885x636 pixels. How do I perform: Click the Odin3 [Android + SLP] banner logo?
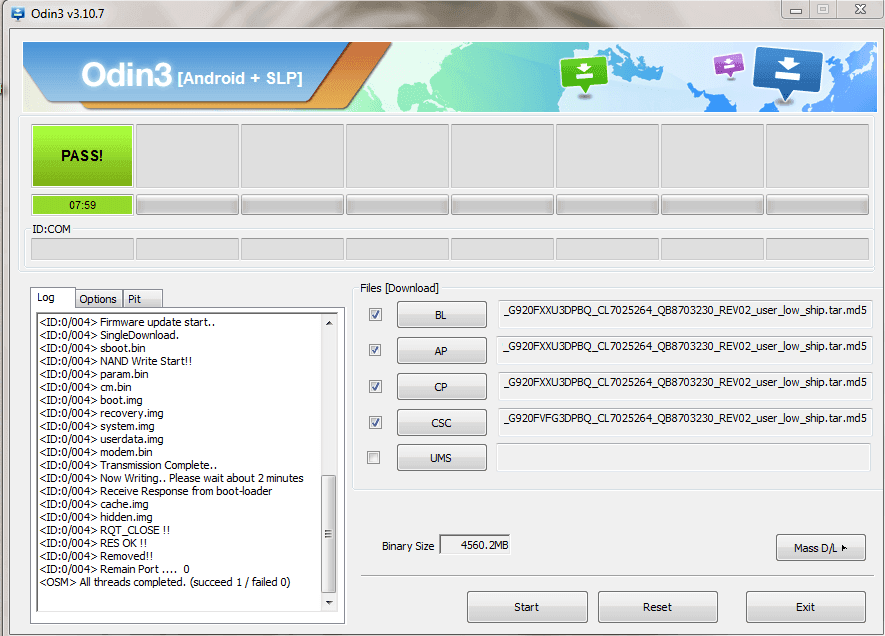[192, 75]
